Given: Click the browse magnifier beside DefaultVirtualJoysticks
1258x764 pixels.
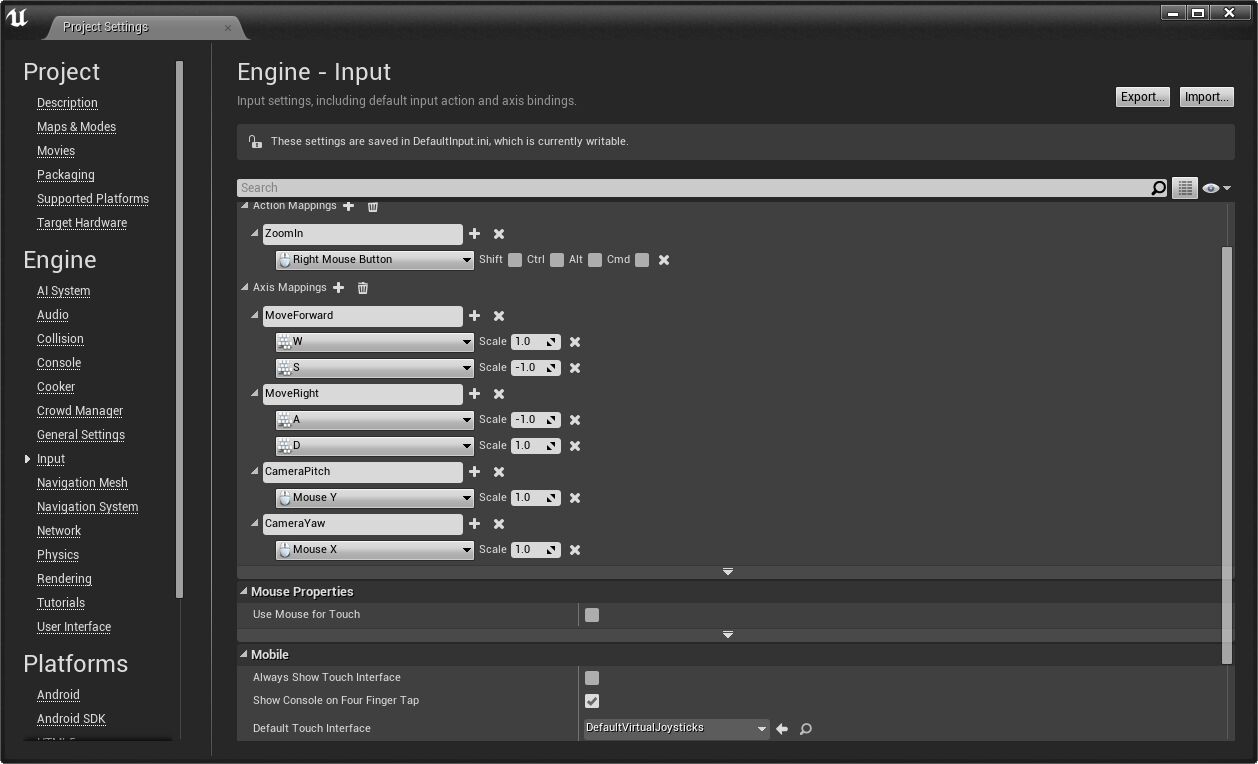Looking at the screenshot, I should point(805,728).
